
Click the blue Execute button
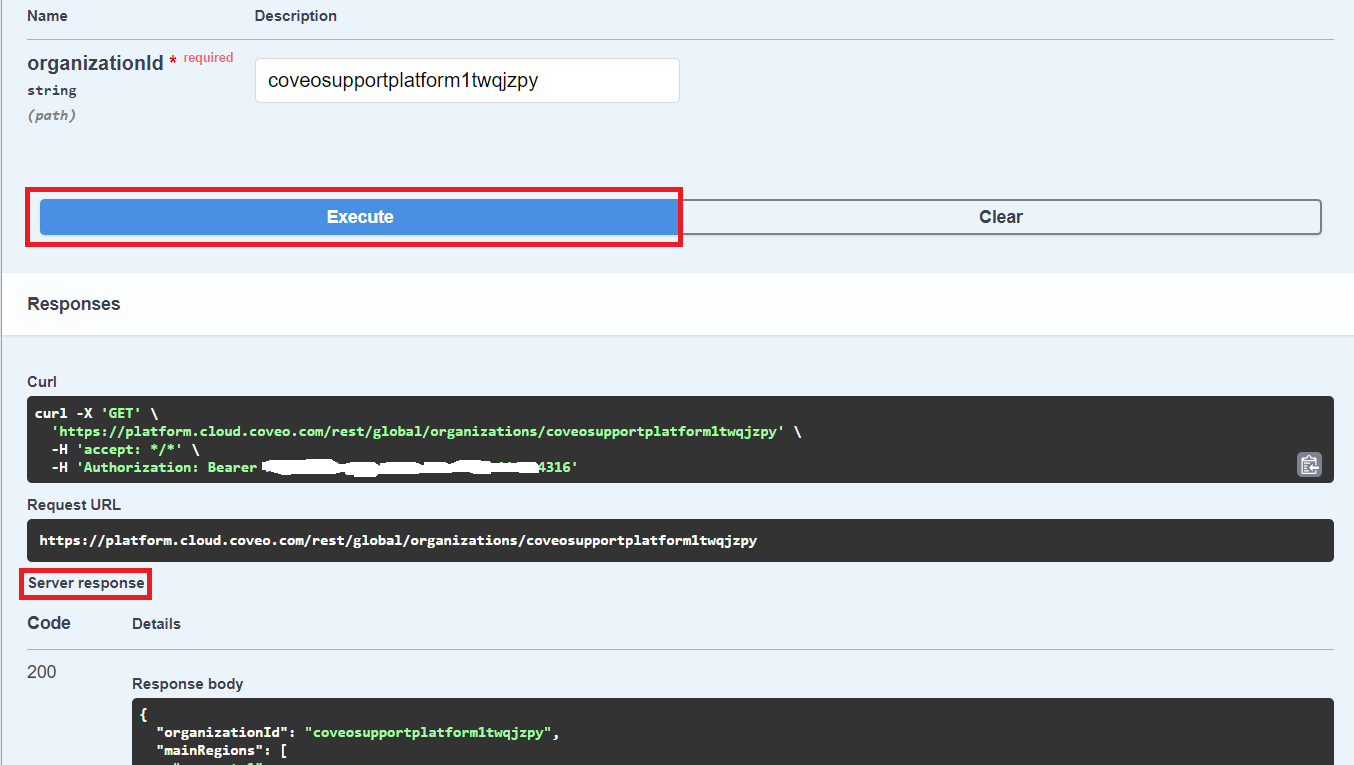(360, 217)
